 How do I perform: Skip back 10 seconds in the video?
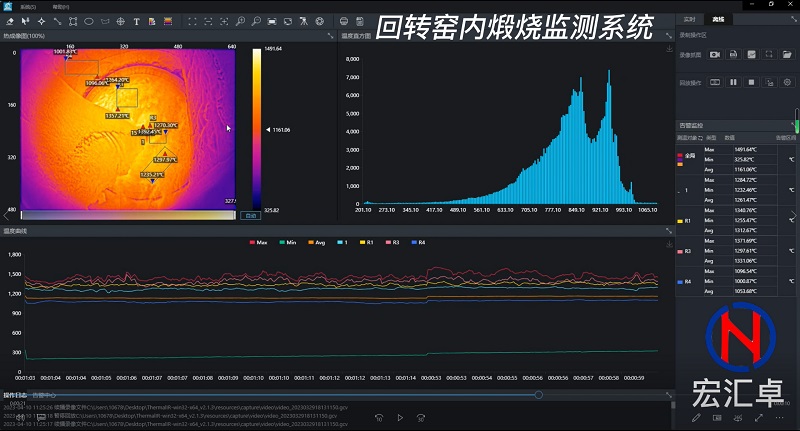(x=379, y=418)
